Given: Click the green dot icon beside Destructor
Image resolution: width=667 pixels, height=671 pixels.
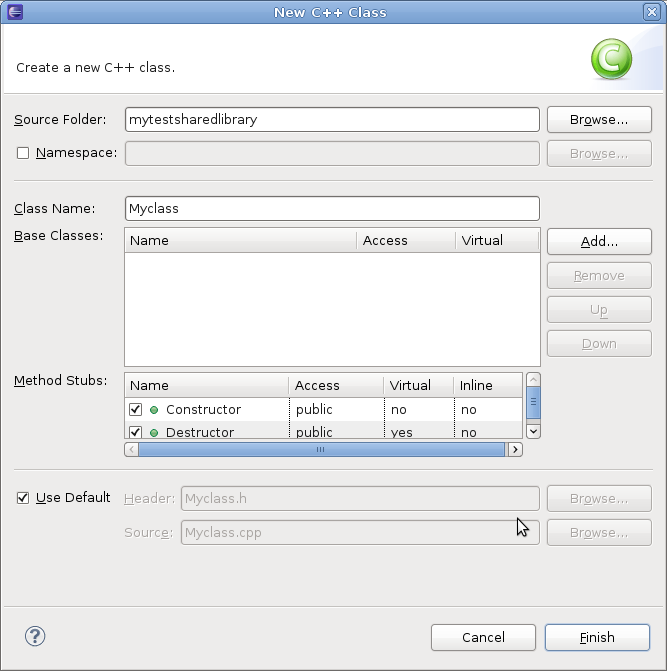Looking at the screenshot, I should click(x=154, y=433).
